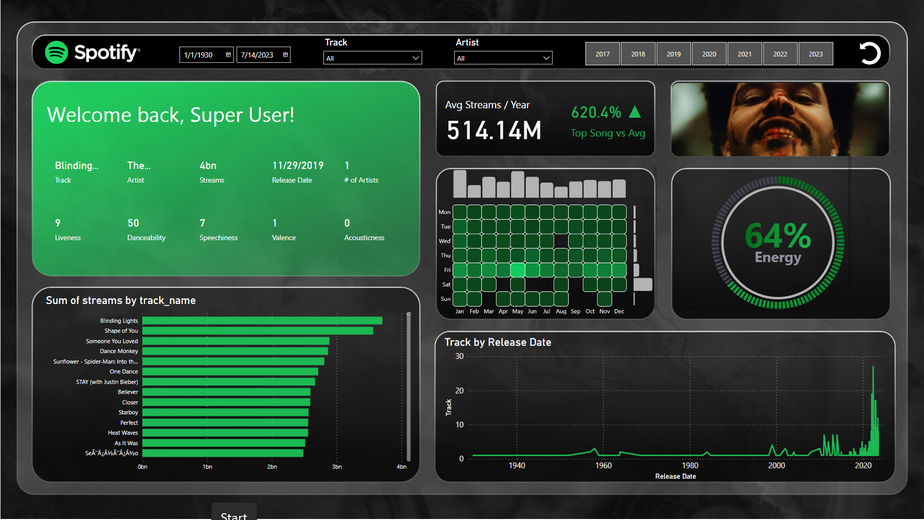Screen dimensions: 924x520
Task: Select the Closer bar
Action: pyautogui.click(x=226, y=402)
